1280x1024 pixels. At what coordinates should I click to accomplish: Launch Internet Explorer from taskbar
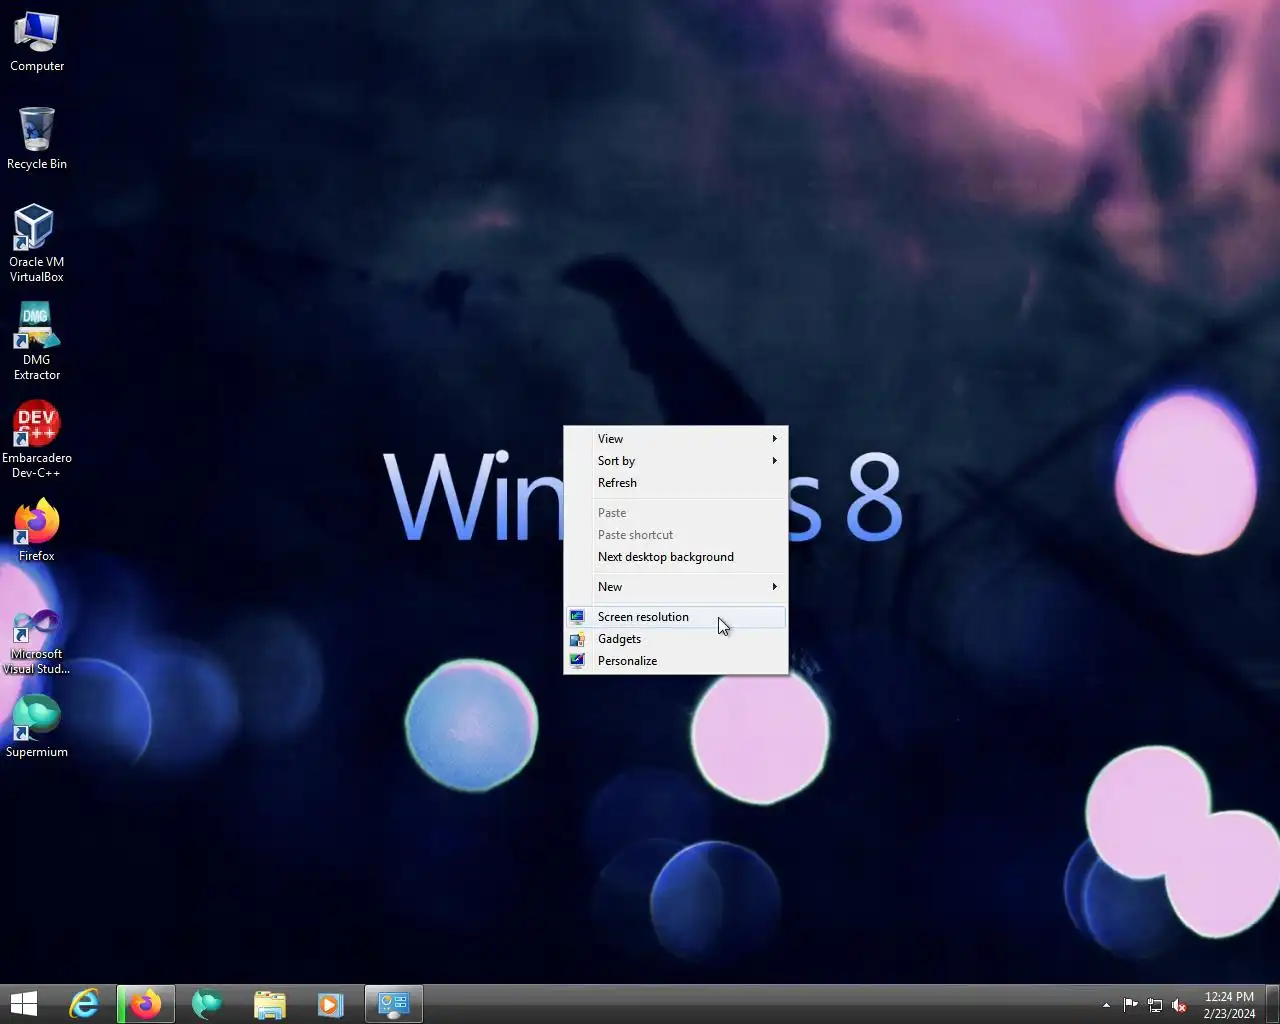84,1004
